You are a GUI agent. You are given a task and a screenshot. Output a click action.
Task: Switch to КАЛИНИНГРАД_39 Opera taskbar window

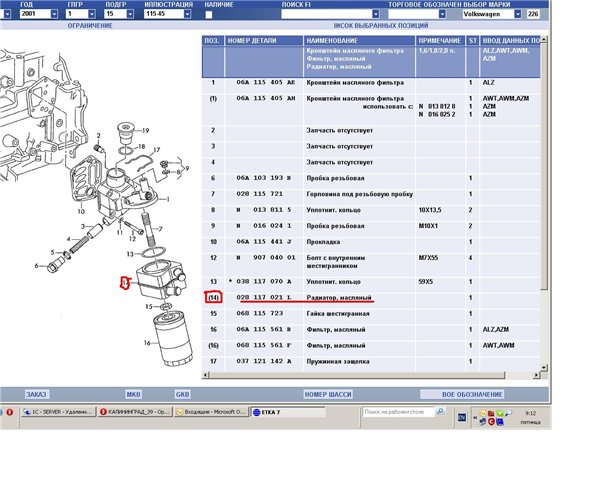pyautogui.click(x=134, y=412)
